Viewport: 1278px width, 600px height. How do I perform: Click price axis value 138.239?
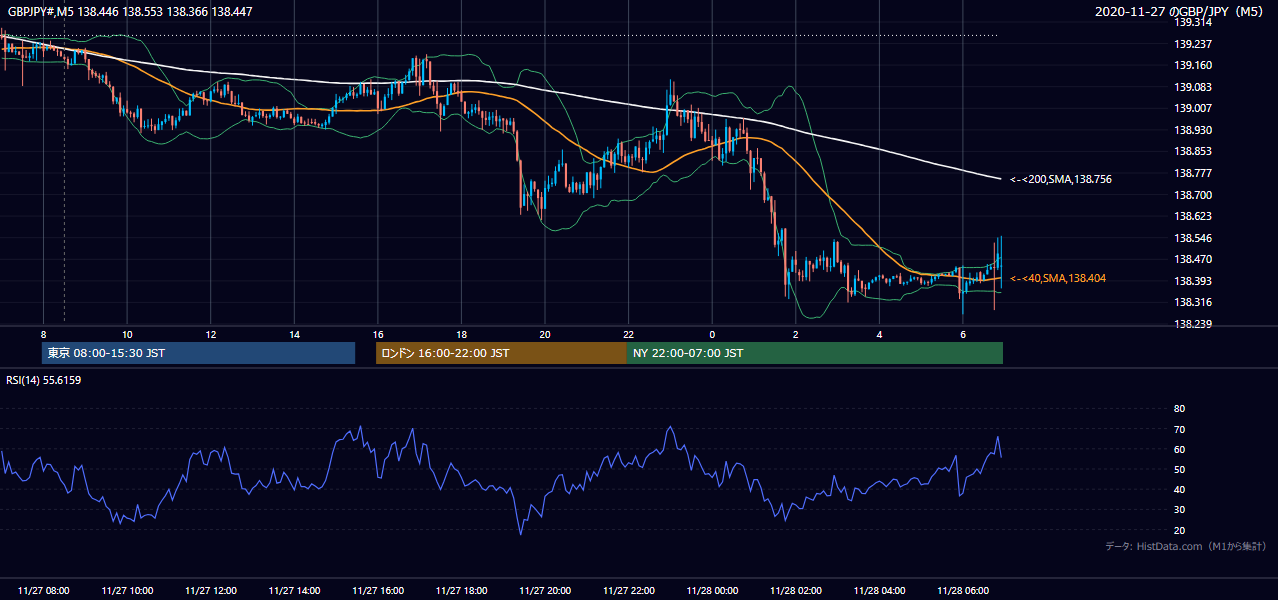coord(1192,324)
